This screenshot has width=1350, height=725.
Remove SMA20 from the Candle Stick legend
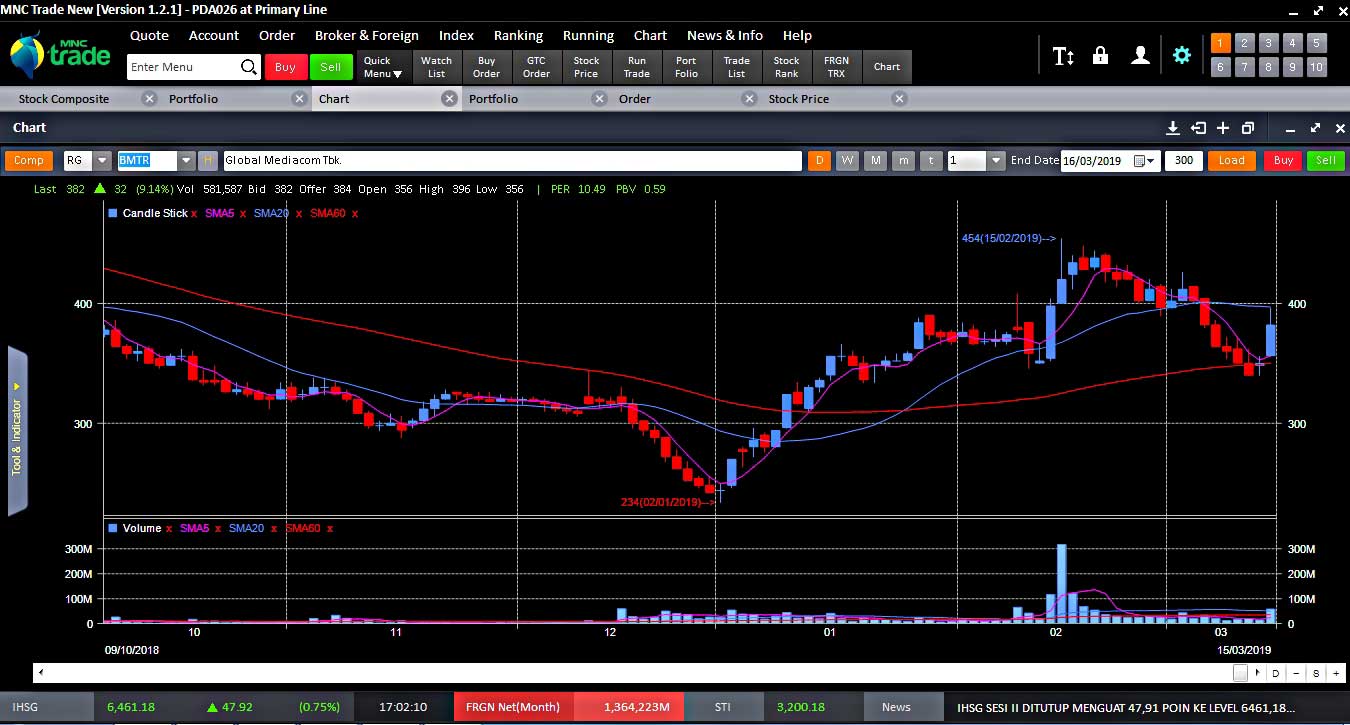coord(299,214)
